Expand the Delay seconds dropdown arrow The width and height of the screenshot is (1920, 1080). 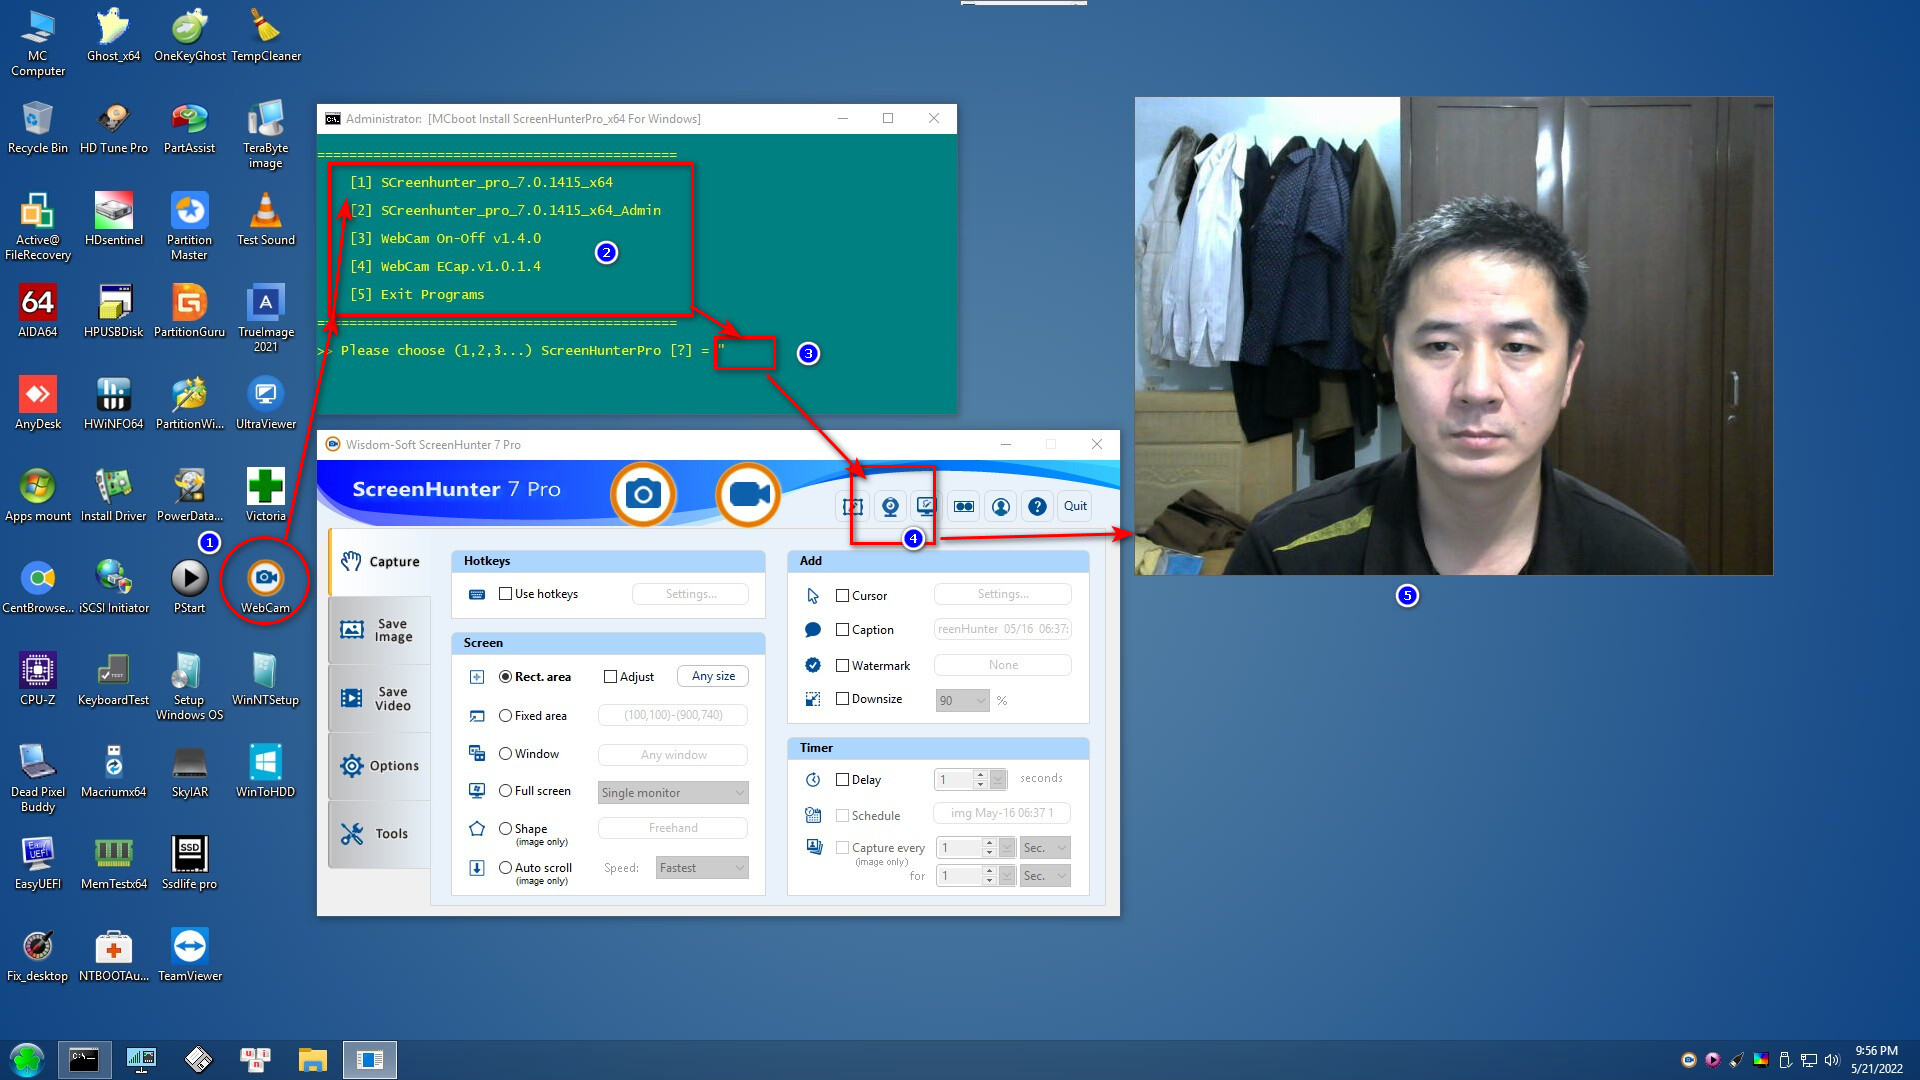(x=998, y=780)
